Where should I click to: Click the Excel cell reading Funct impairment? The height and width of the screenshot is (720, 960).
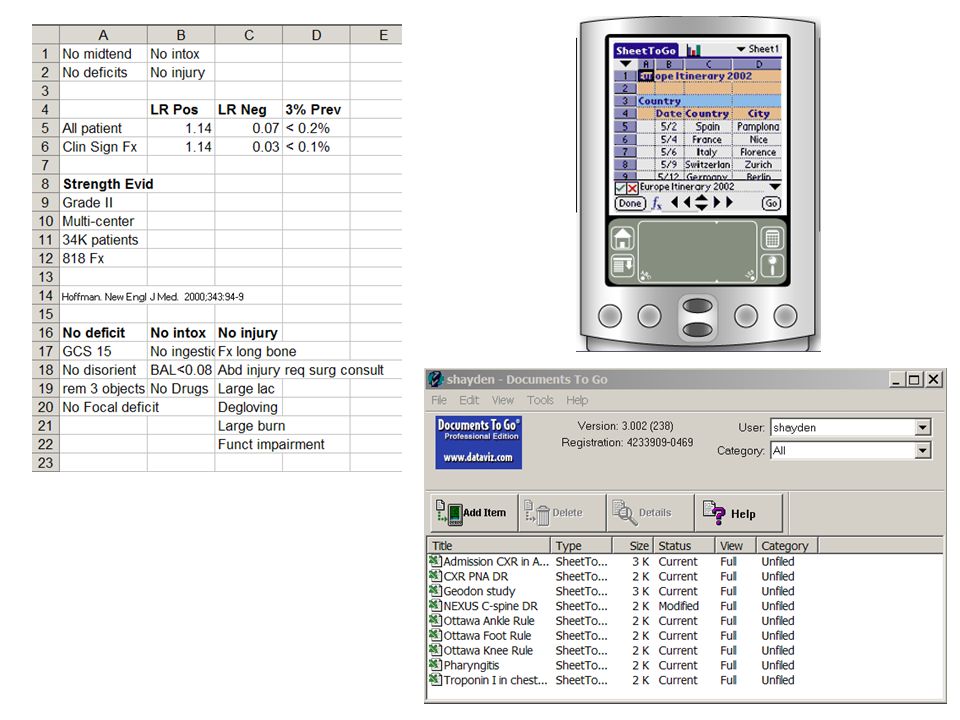click(271, 444)
